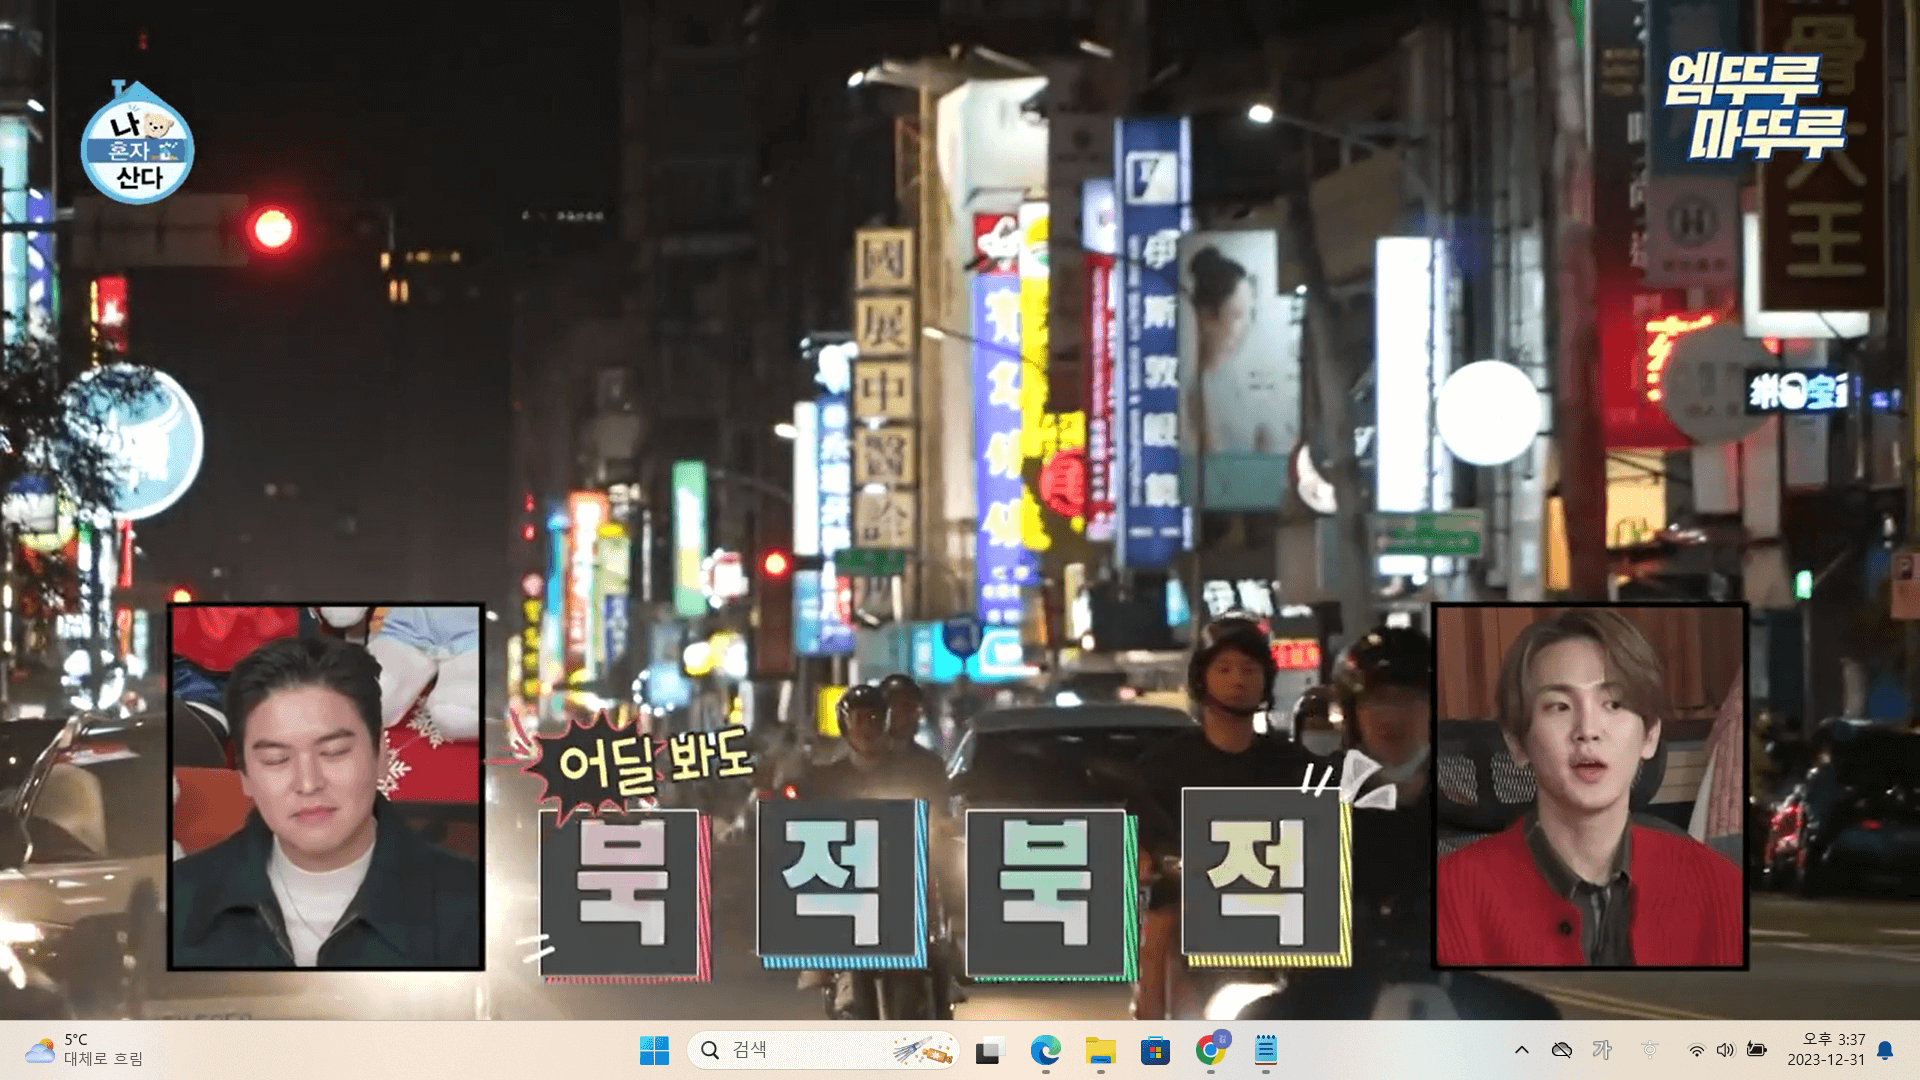Open the Wi-Fi network quick settings

(1696, 1050)
